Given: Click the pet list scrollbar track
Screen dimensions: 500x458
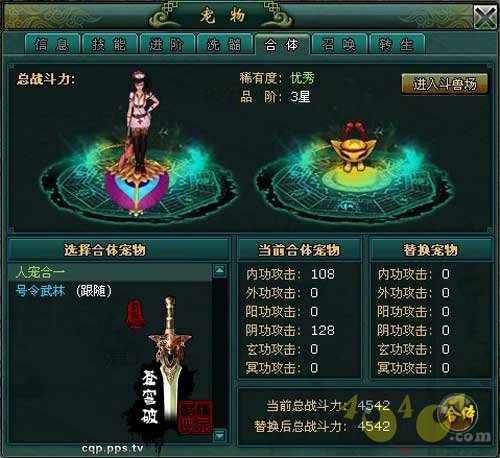Looking at the screenshot, I should pos(220,353).
